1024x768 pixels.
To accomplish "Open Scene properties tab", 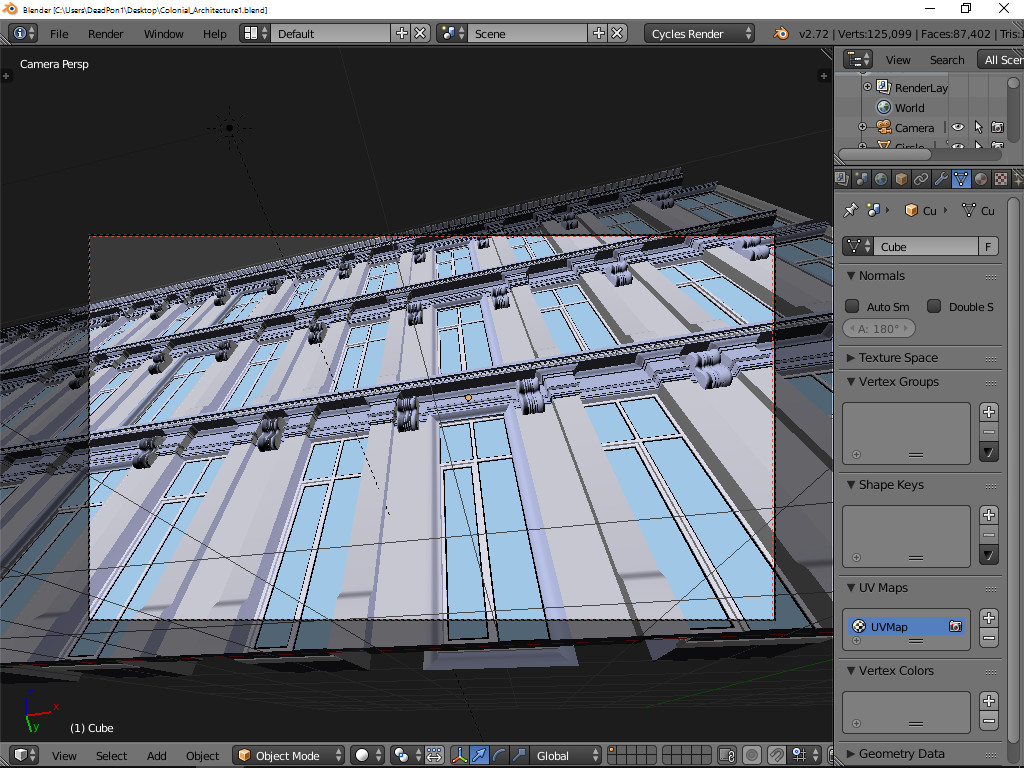I will click(861, 179).
